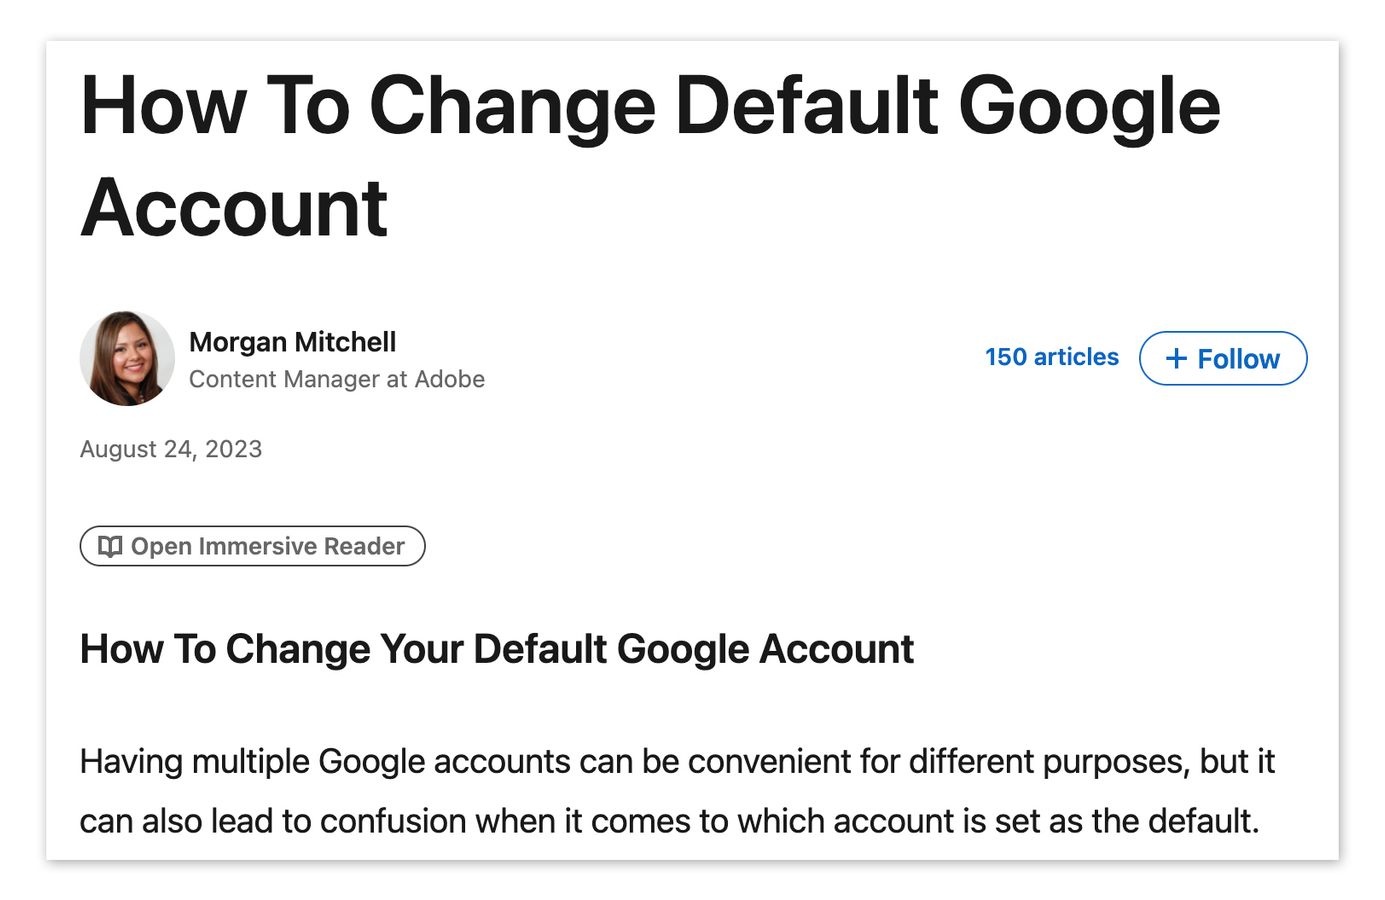Image resolution: width=1385 pixels, height=900 pixels.
Task: Click the Follow button
Action: (x=1222, y=358)
